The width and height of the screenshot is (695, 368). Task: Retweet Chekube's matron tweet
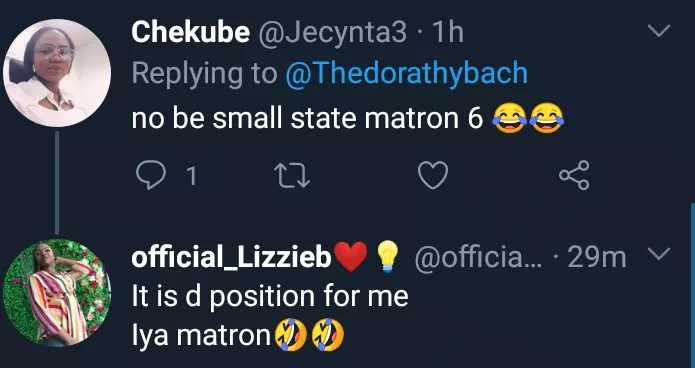[x=292, y=176]
